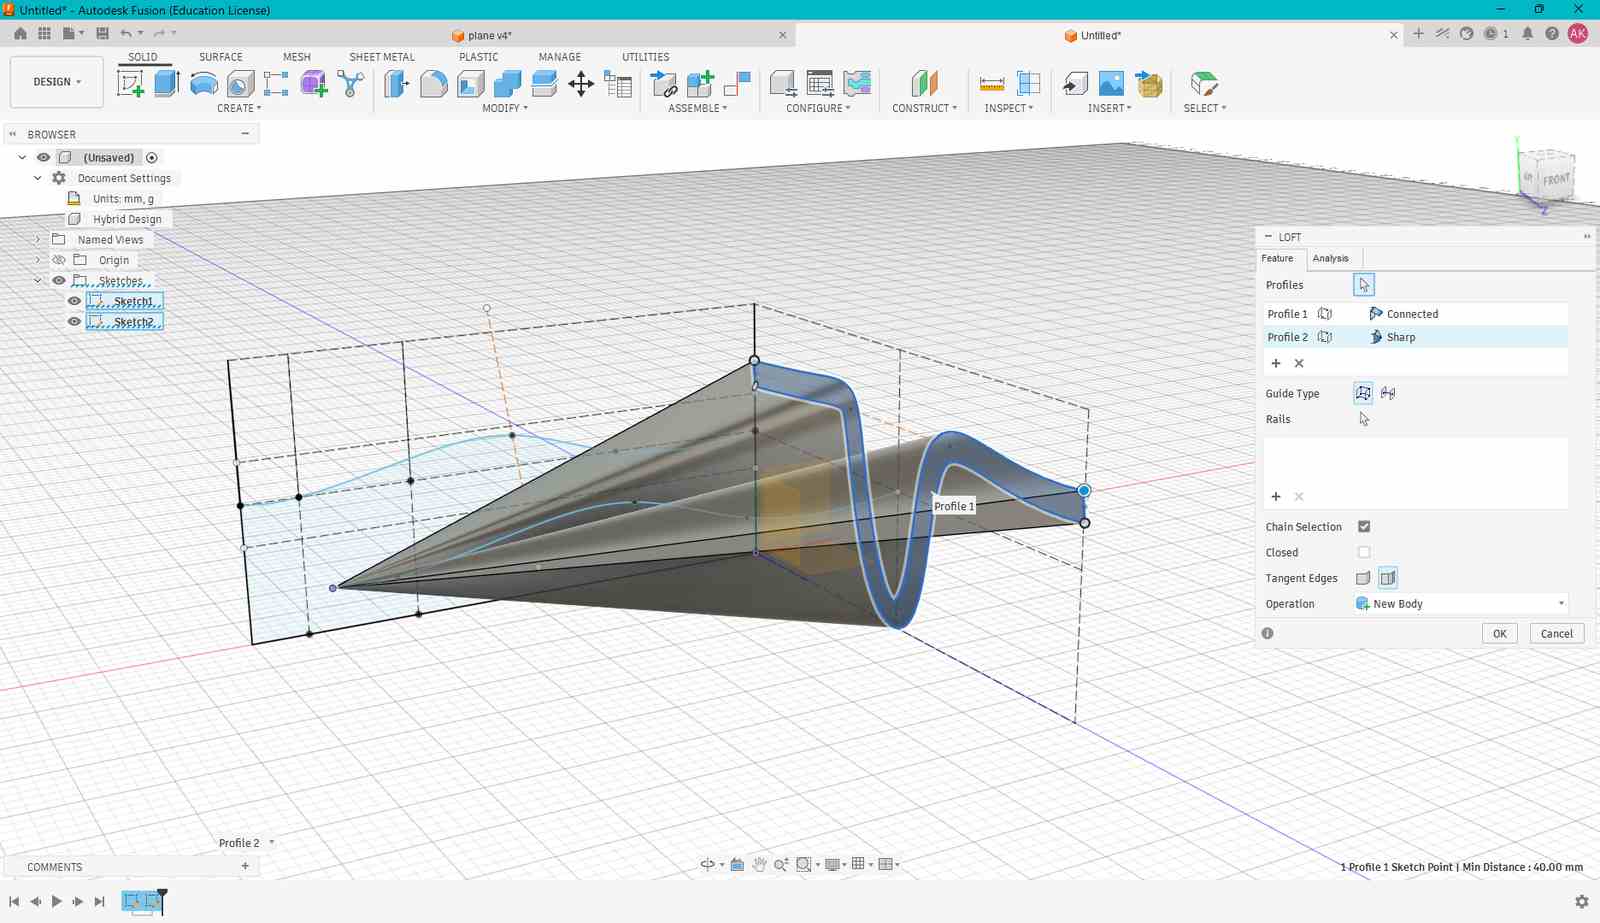Switch to the SURFACE tab
The height and width of the screenshot is (923, 1600).
point(221,57)
